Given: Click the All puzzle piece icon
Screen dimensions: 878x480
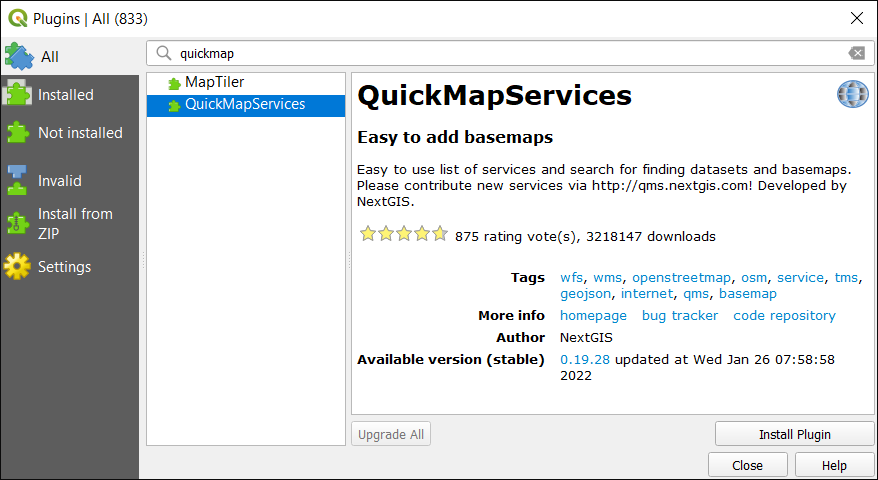Looking at the screenshot, I should click(19, 57).
